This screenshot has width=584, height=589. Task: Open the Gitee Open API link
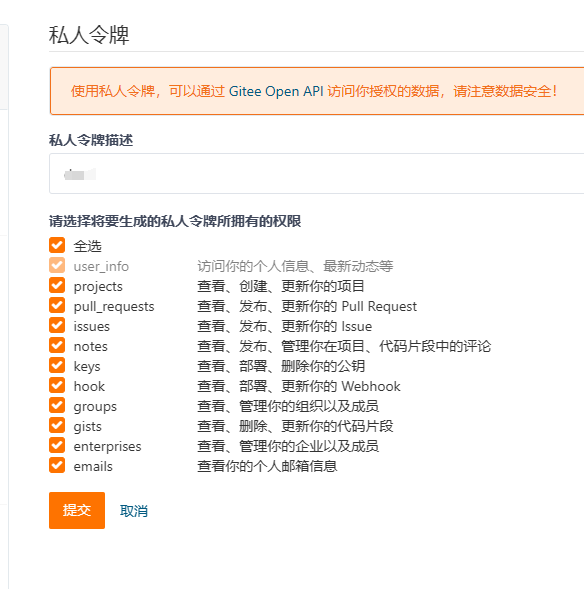click(x=276, y=91)
